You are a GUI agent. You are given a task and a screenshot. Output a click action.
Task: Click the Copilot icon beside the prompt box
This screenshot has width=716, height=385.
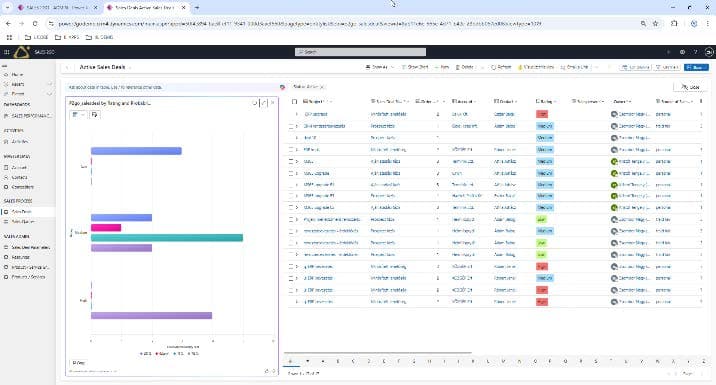pyautogui.click(x=282, y=87)
